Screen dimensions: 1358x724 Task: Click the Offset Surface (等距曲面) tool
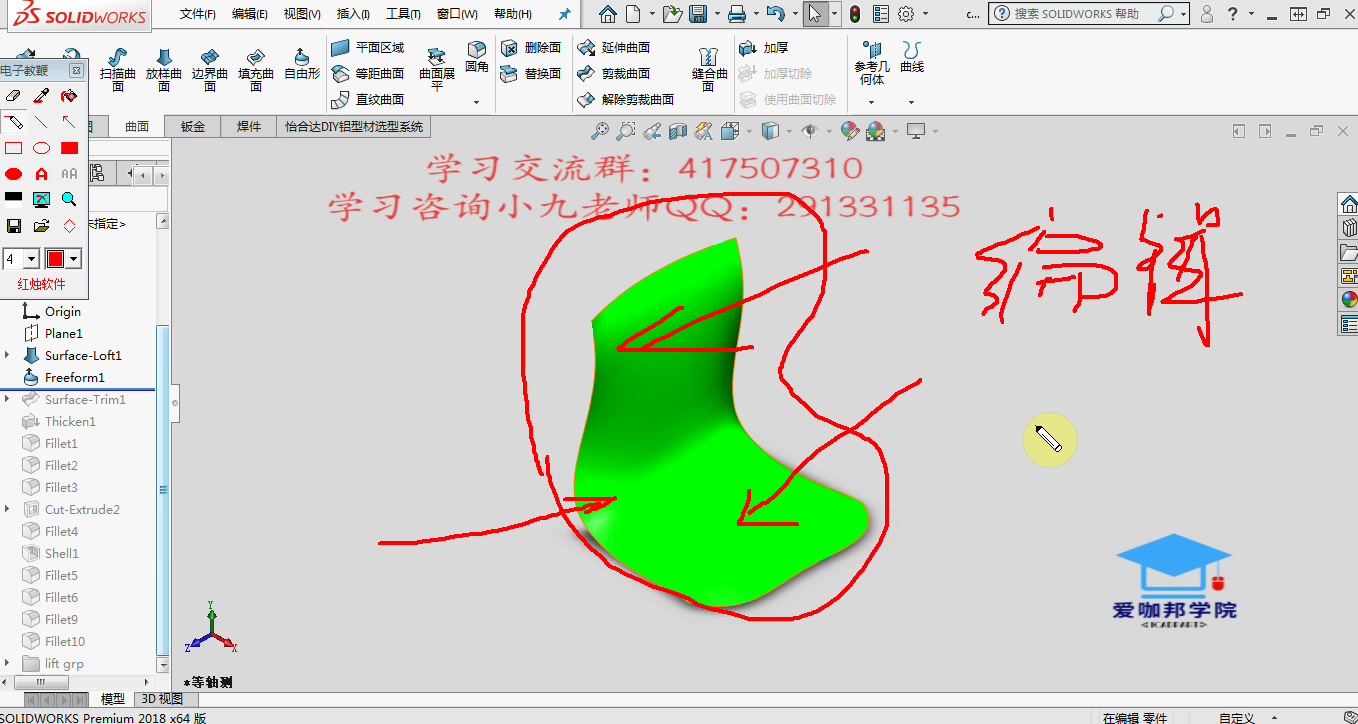[x=368, y=74]
